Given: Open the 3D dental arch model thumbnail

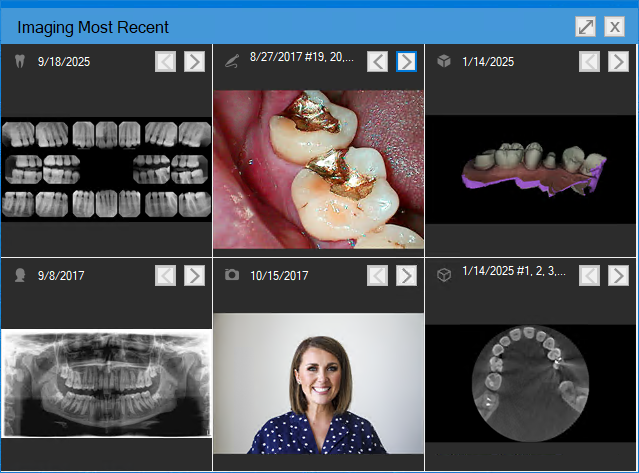Looking at the screenshot, I should point(531,168).
